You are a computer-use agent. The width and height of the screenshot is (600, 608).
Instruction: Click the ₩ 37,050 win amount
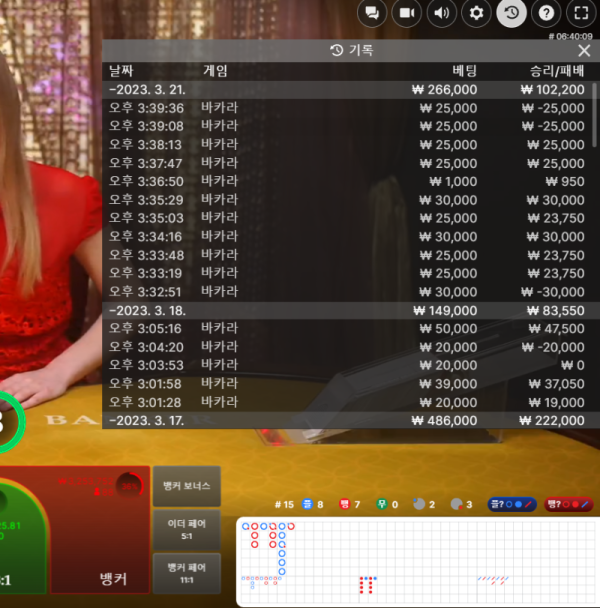click(557, 384)
